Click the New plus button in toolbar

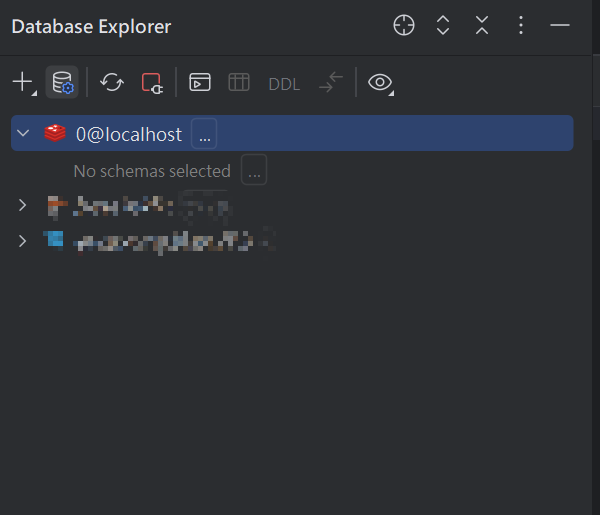(x=24, y=82)
